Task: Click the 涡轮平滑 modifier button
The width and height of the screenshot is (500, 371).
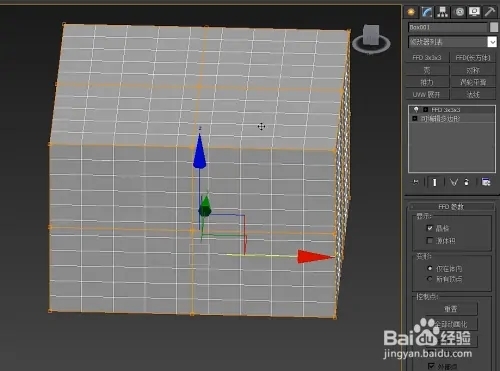Action: tap(473, 82)
